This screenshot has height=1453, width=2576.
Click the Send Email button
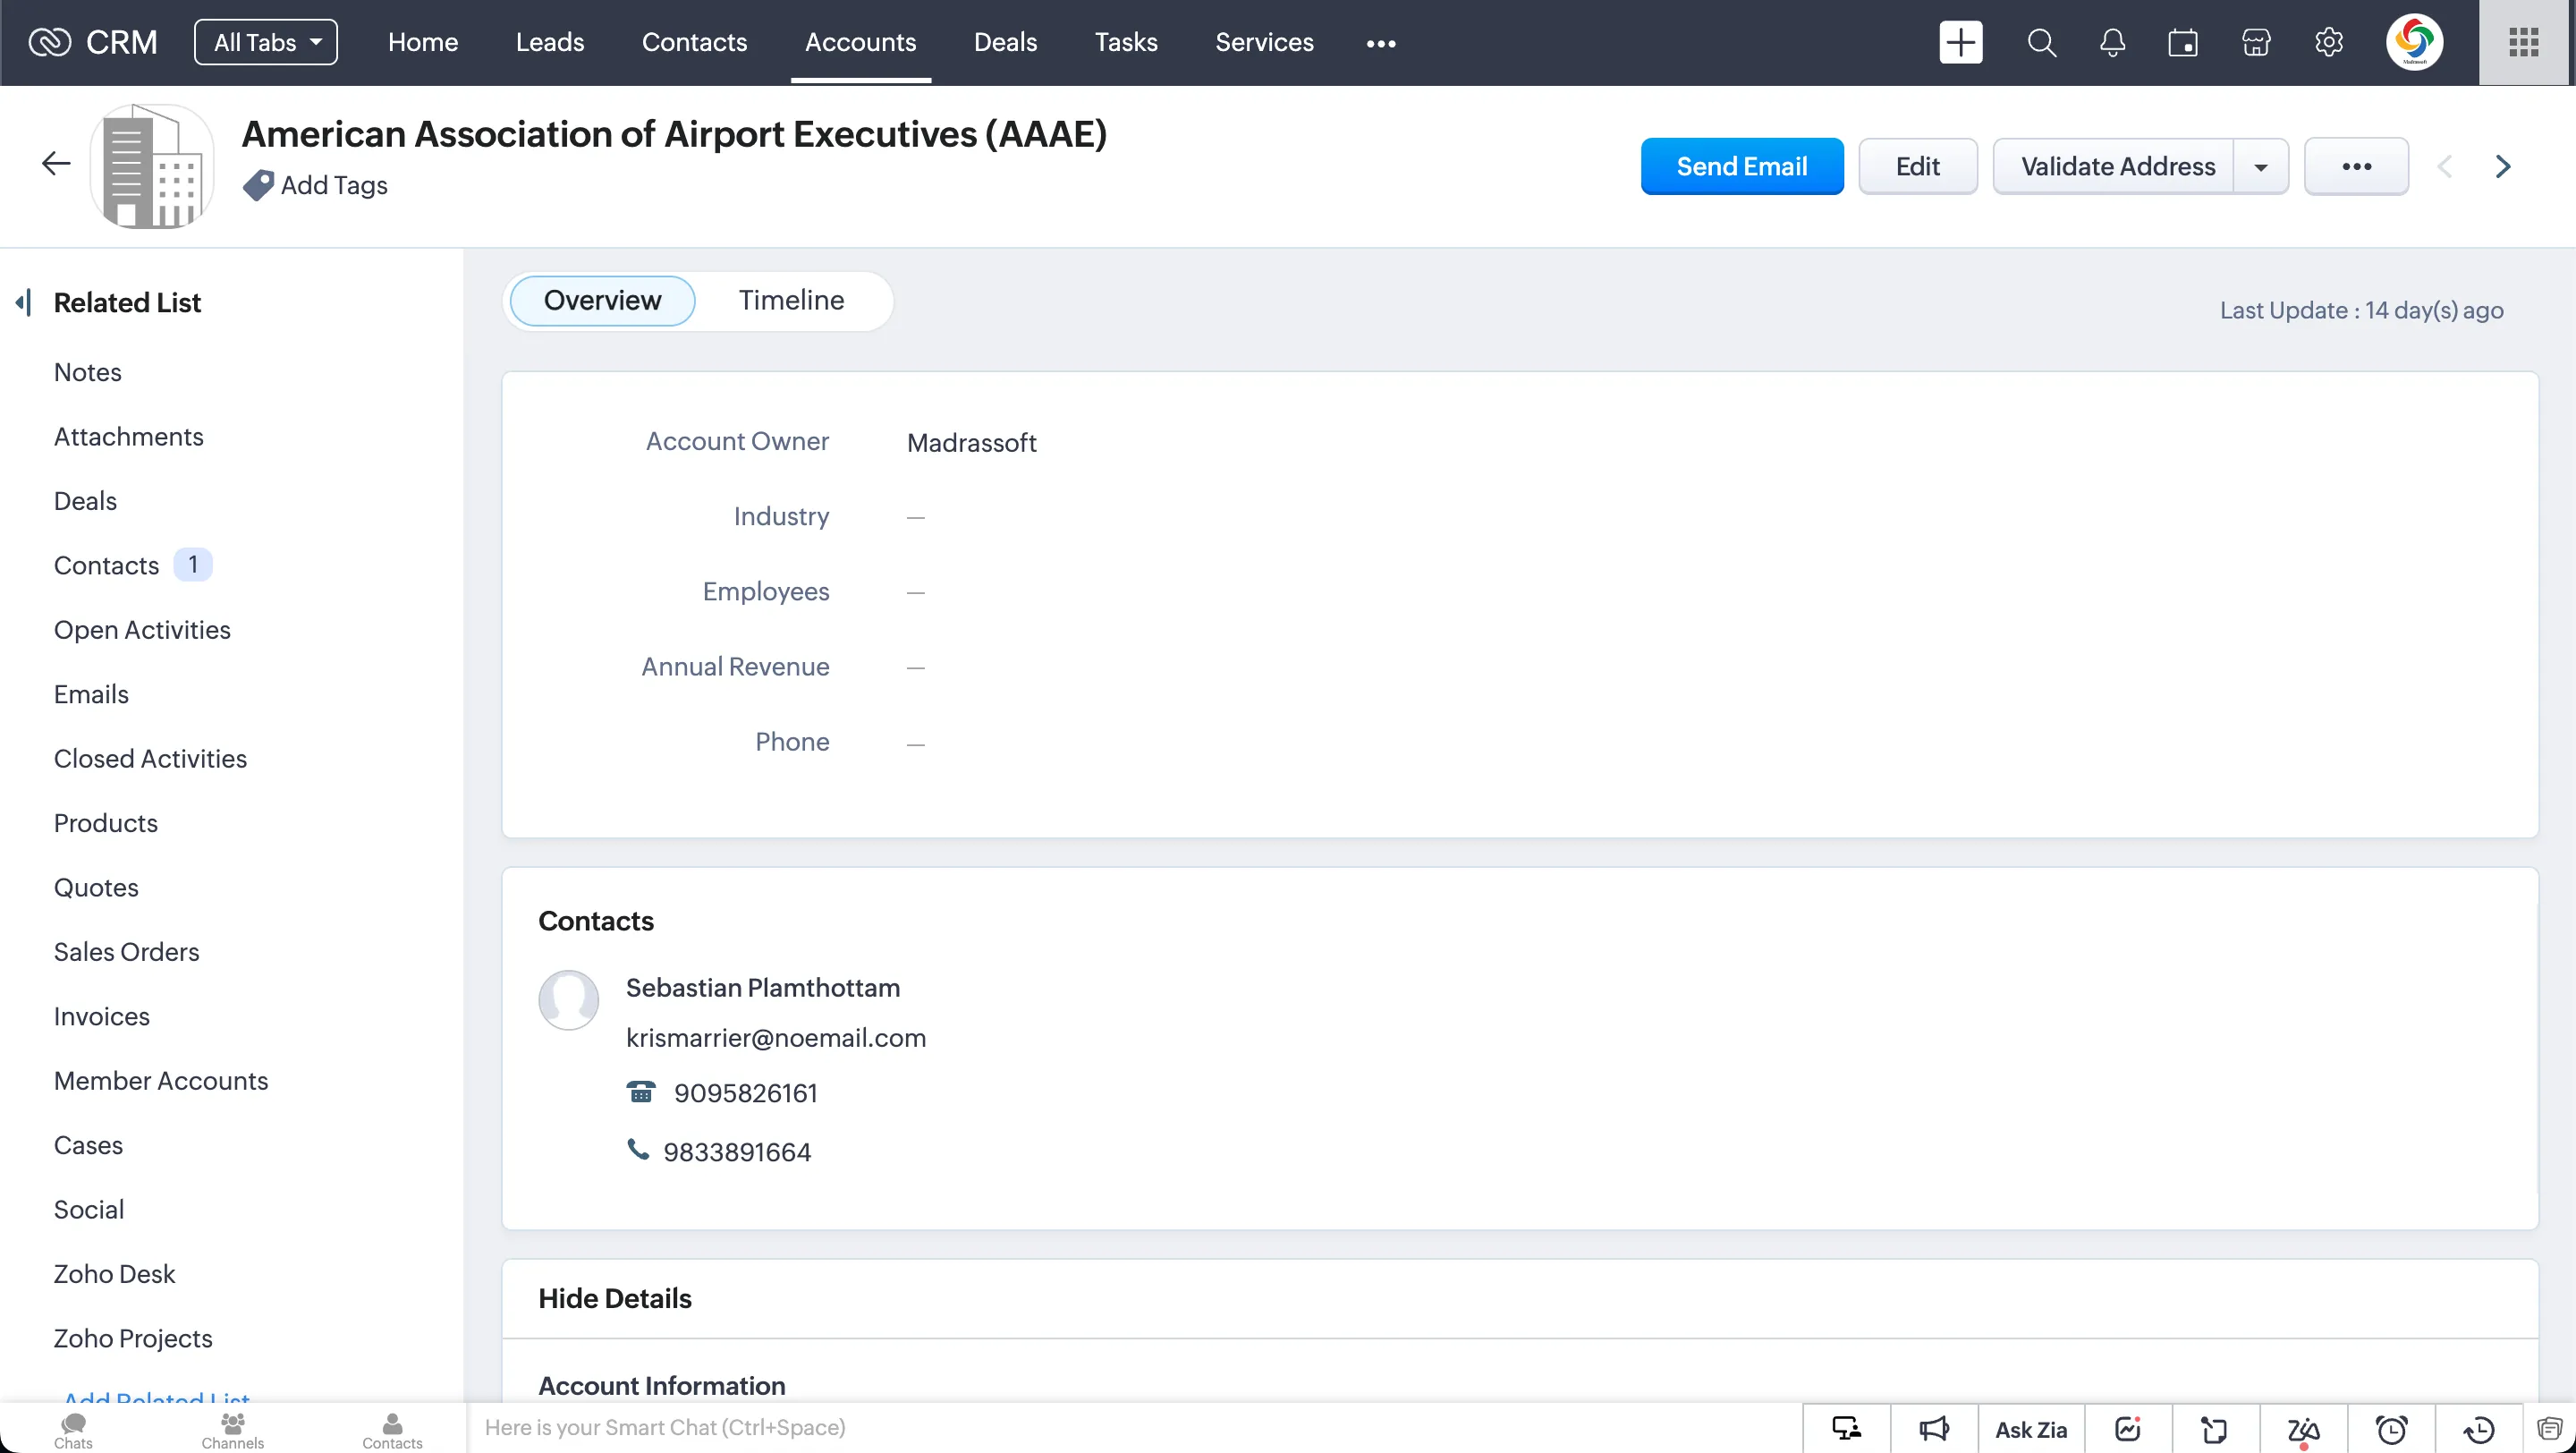(x=1742, y=166)
